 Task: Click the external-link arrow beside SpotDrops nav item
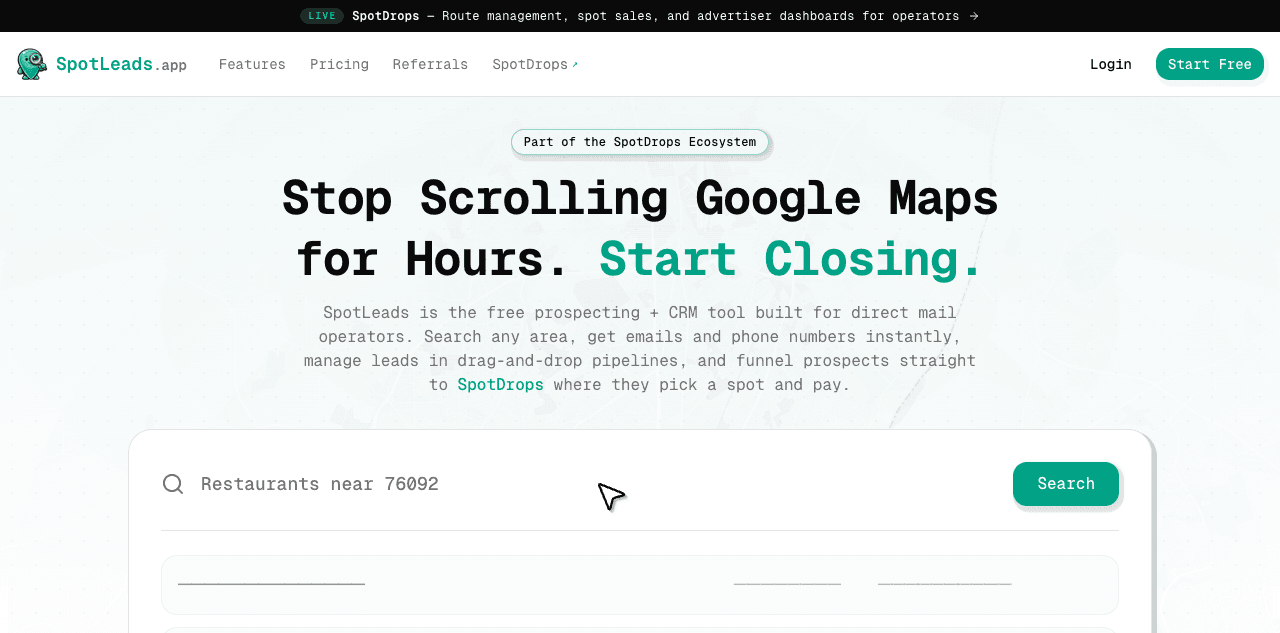click(x=575, y=62)
